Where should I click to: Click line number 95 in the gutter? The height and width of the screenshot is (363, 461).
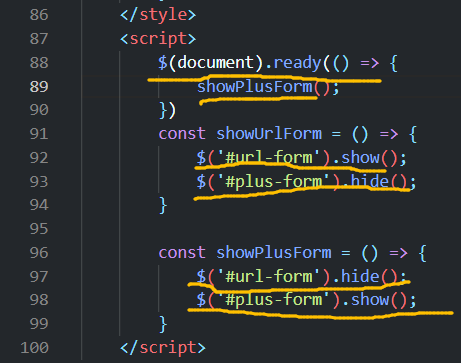39,229
